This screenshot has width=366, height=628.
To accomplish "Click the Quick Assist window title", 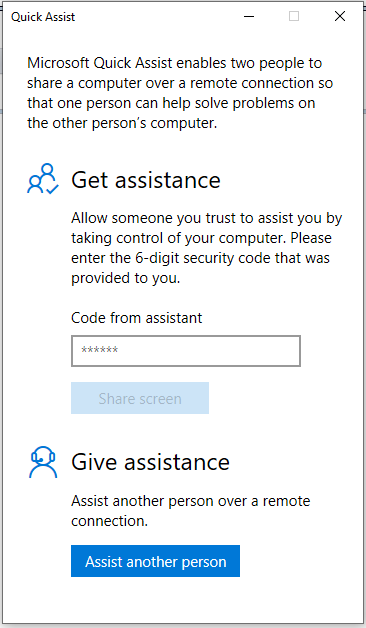I will [43, 17].
